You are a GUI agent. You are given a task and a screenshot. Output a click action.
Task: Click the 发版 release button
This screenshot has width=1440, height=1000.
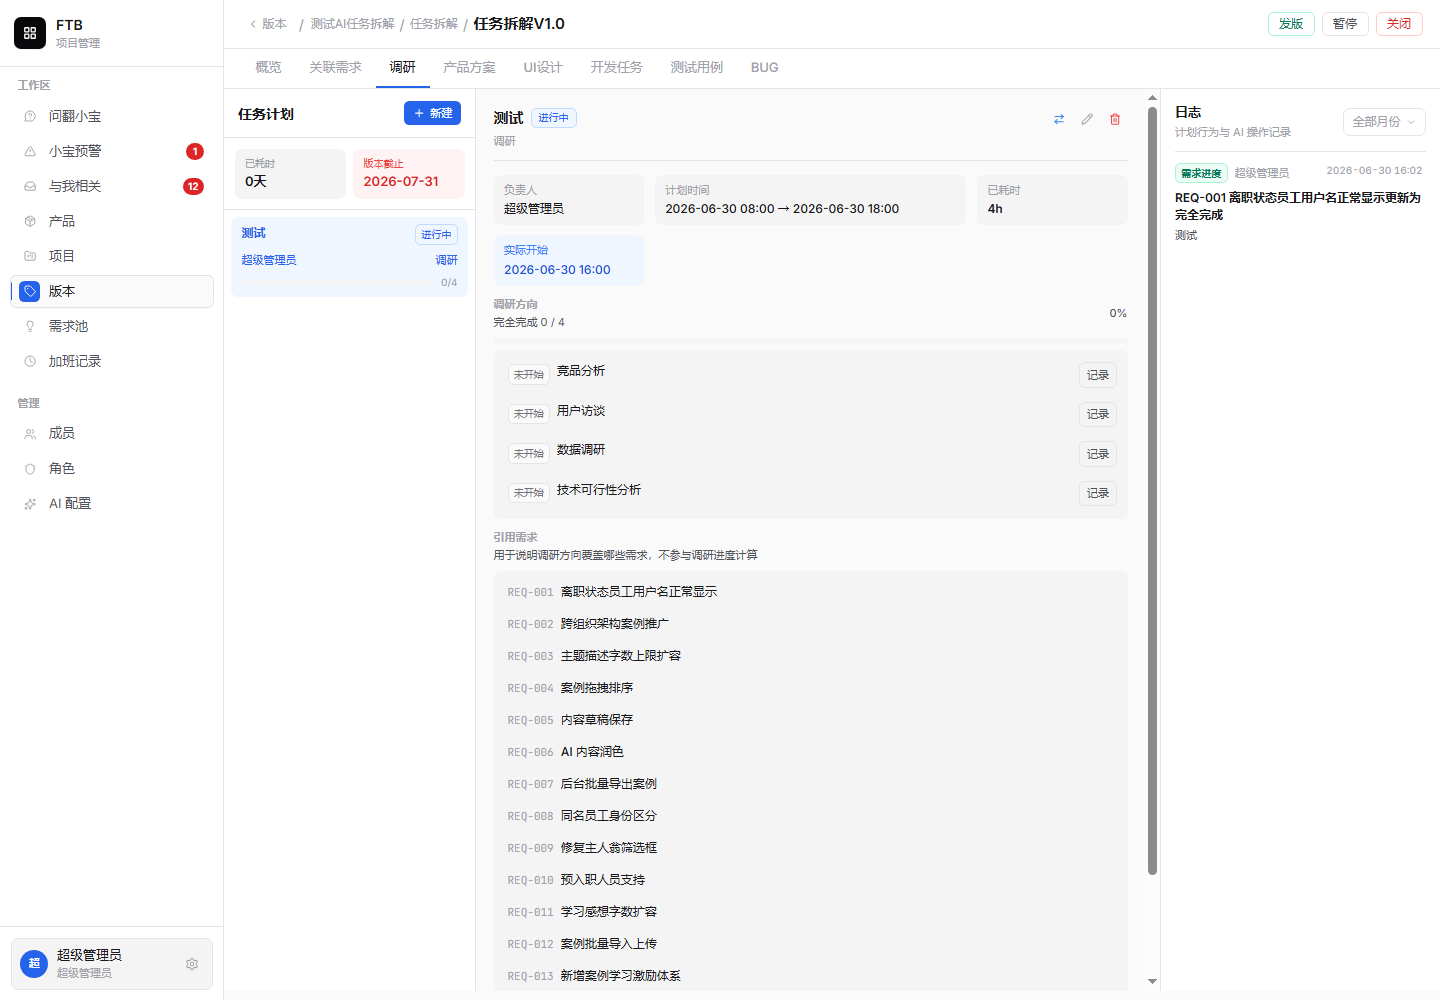coord(1291,24)
